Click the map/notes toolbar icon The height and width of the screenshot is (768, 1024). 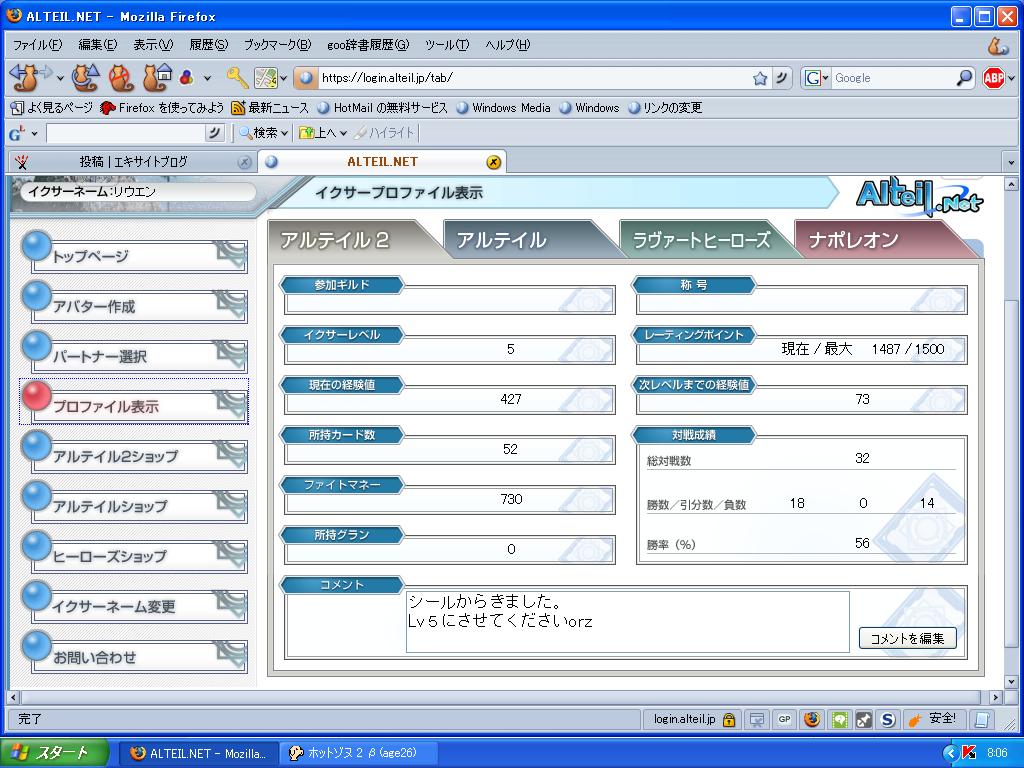point(266,78)
